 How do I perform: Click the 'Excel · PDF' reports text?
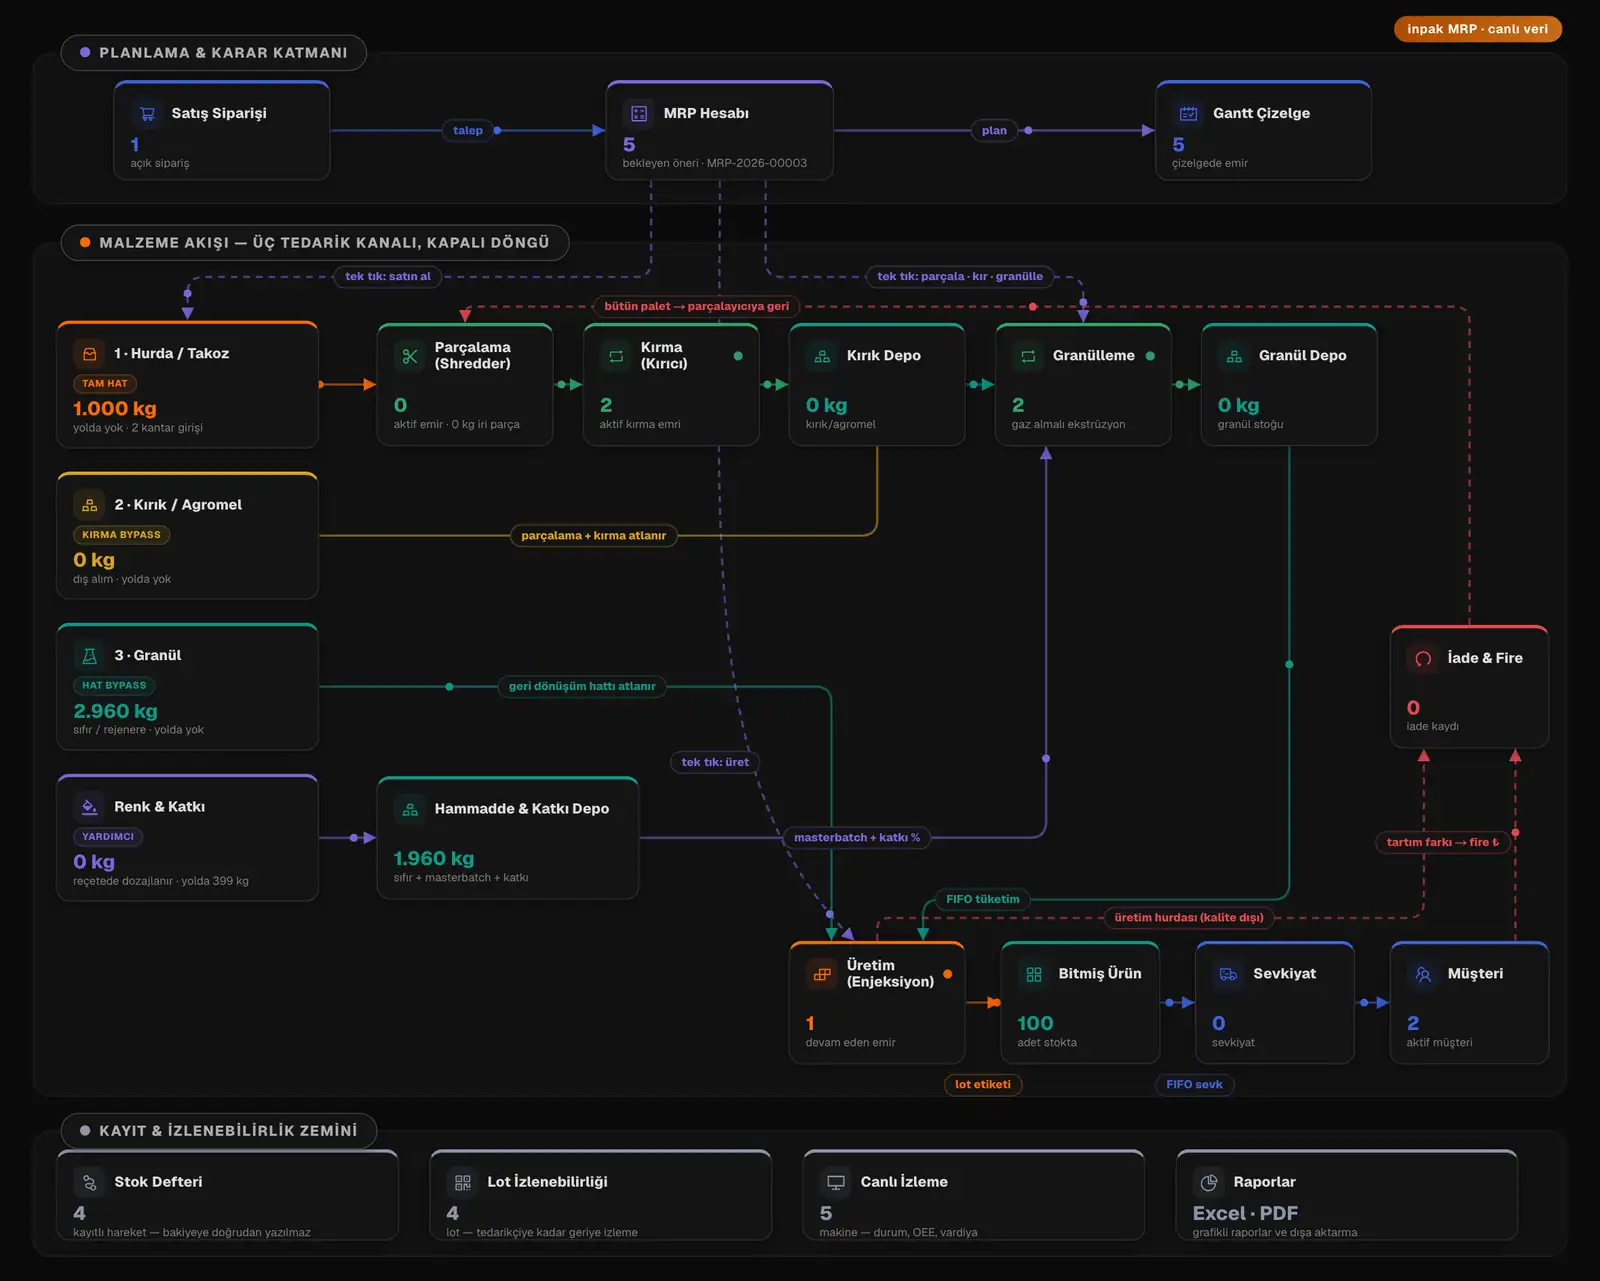tap(1245, 1214)
